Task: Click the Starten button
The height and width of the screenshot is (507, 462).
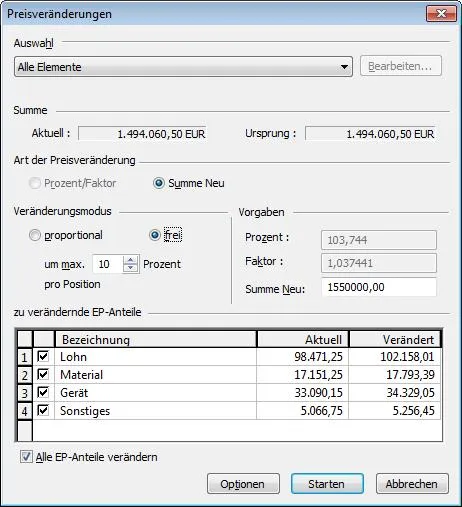Action: coord(327,484)
